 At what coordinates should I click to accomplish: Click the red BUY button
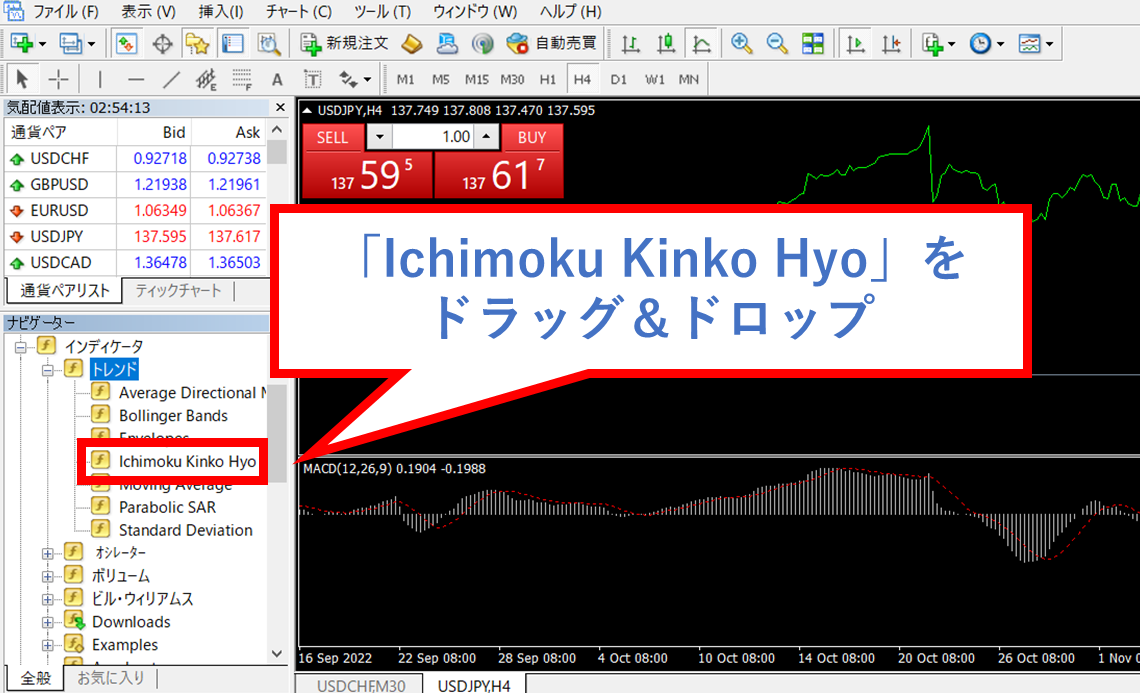pyautogui.click(x=531, y=137)
